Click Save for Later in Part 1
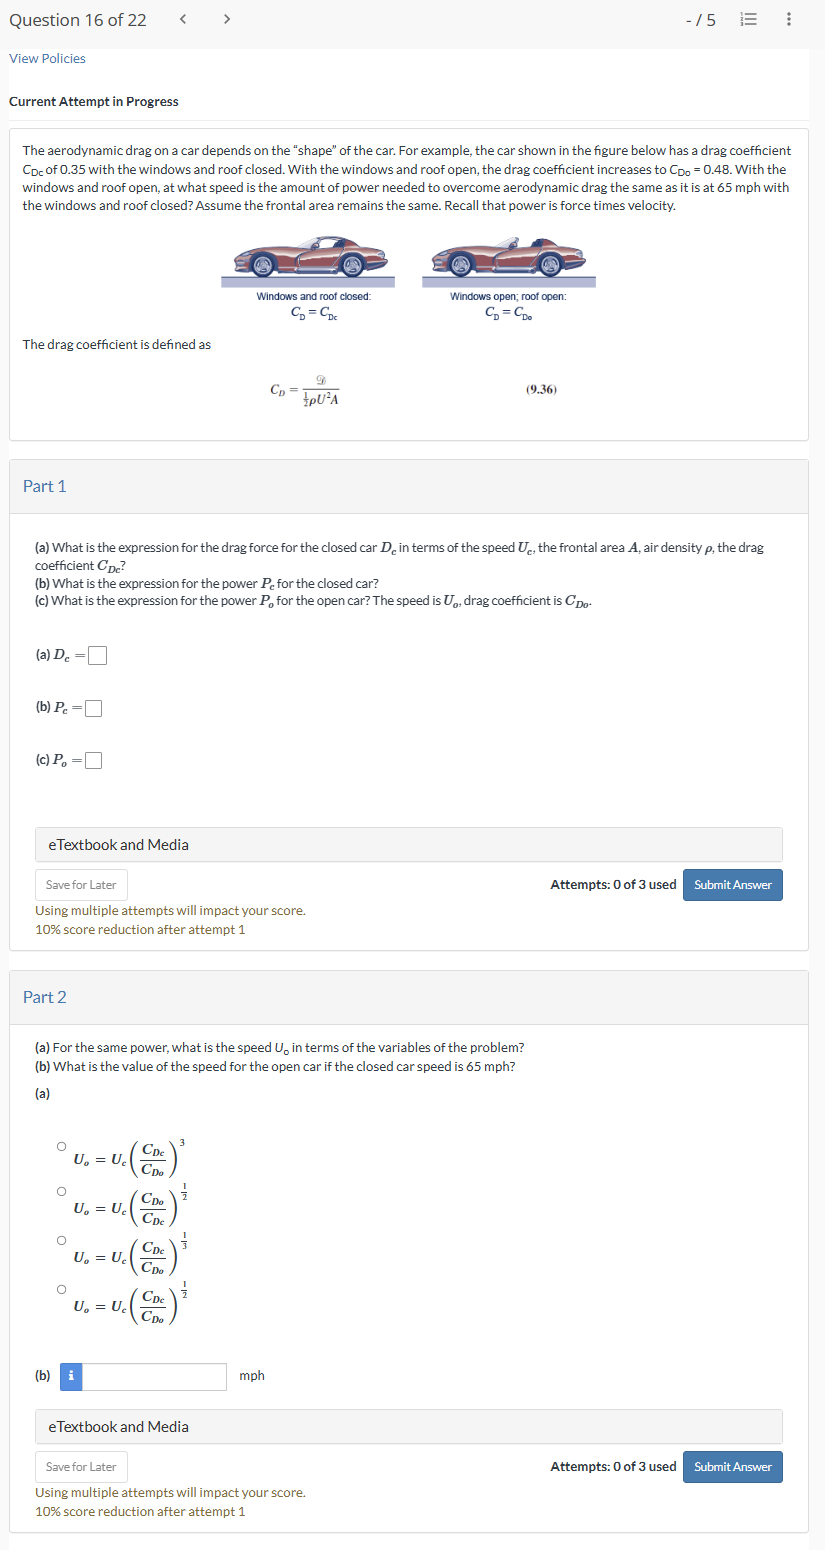This screenshot has width=825, height=1550. coord(81,885)
